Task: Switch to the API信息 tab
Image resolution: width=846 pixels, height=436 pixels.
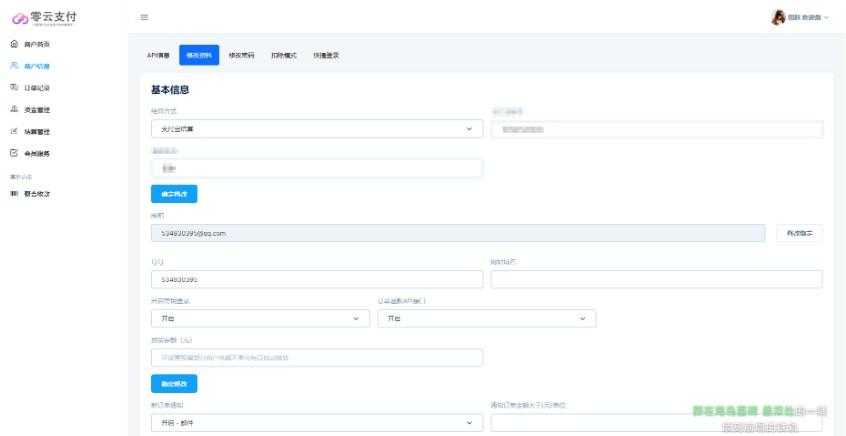Action: (x=158, y=55)
